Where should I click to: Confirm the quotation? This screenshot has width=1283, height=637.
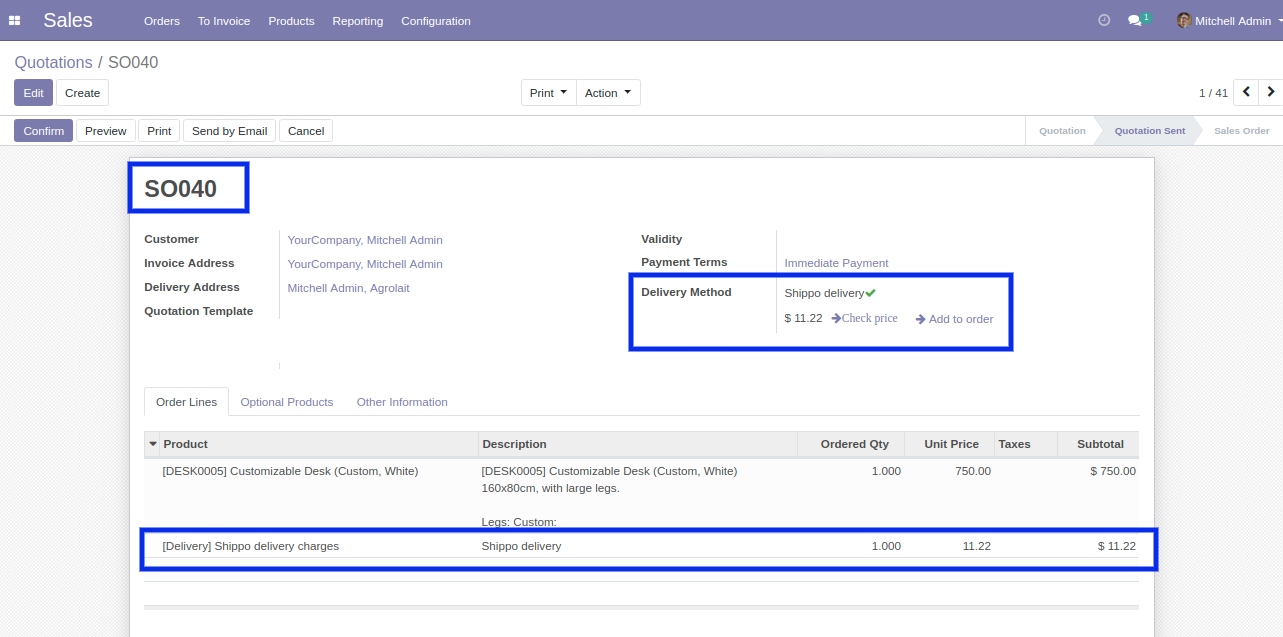tap(43, 131)
